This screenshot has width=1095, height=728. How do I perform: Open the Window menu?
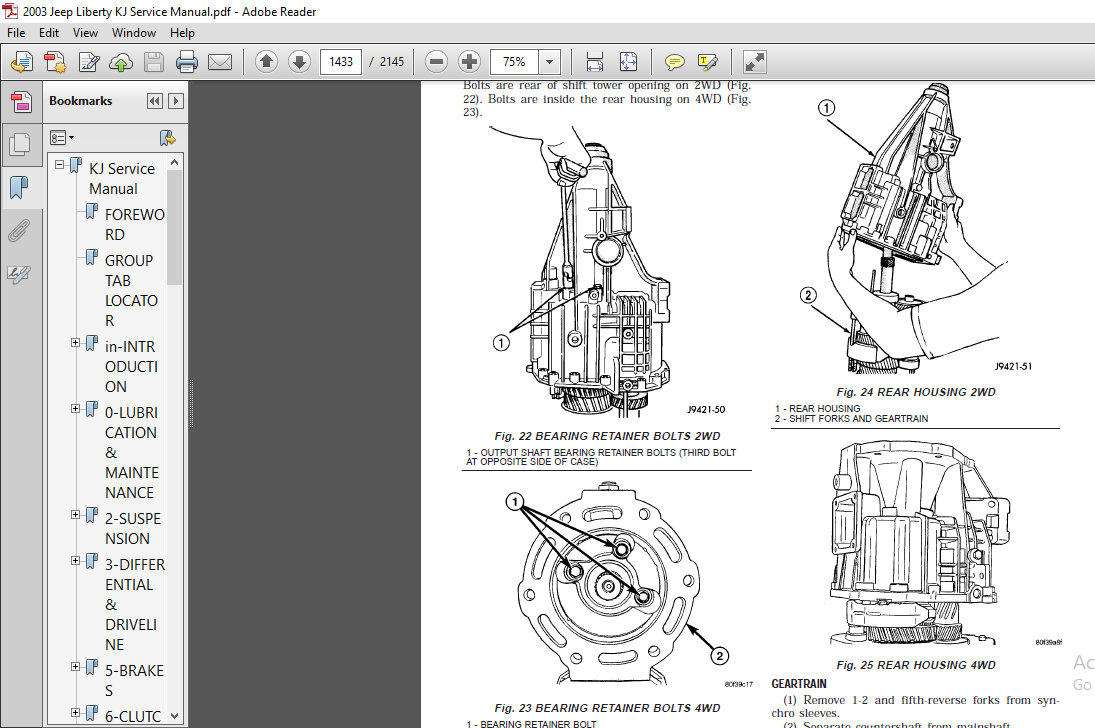tap(133, 33)
